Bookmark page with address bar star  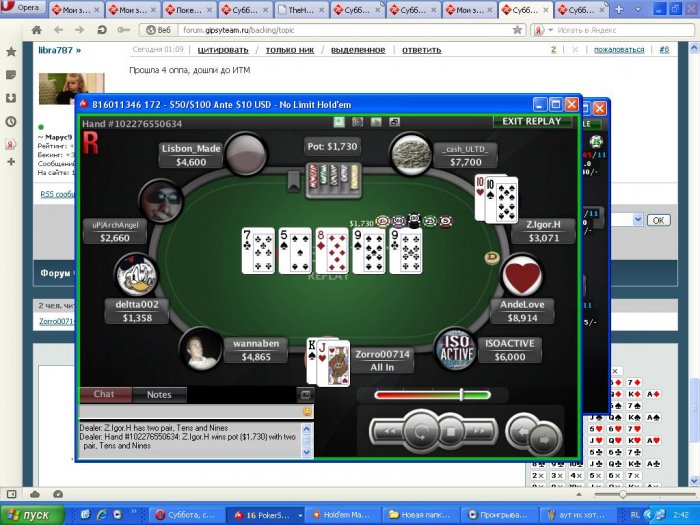pyautogui.click(x=517, y=30)
